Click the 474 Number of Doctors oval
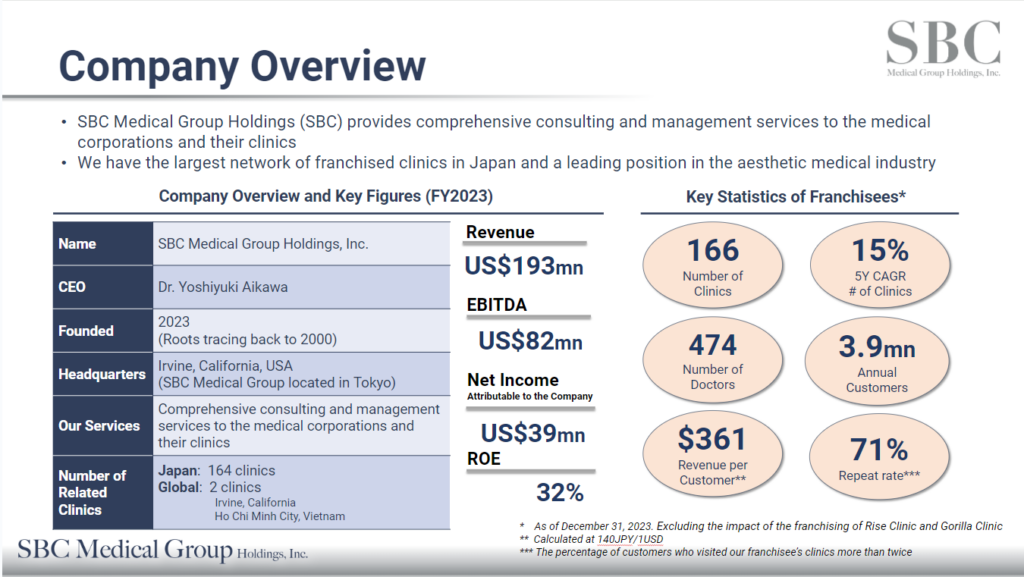 (x=713, y=360)
